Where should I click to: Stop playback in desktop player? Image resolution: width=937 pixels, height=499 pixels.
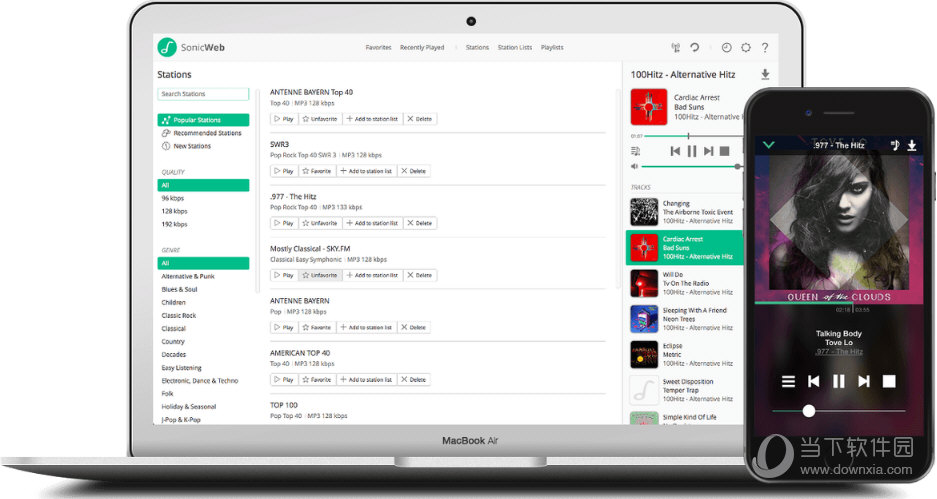click(725, 151)
